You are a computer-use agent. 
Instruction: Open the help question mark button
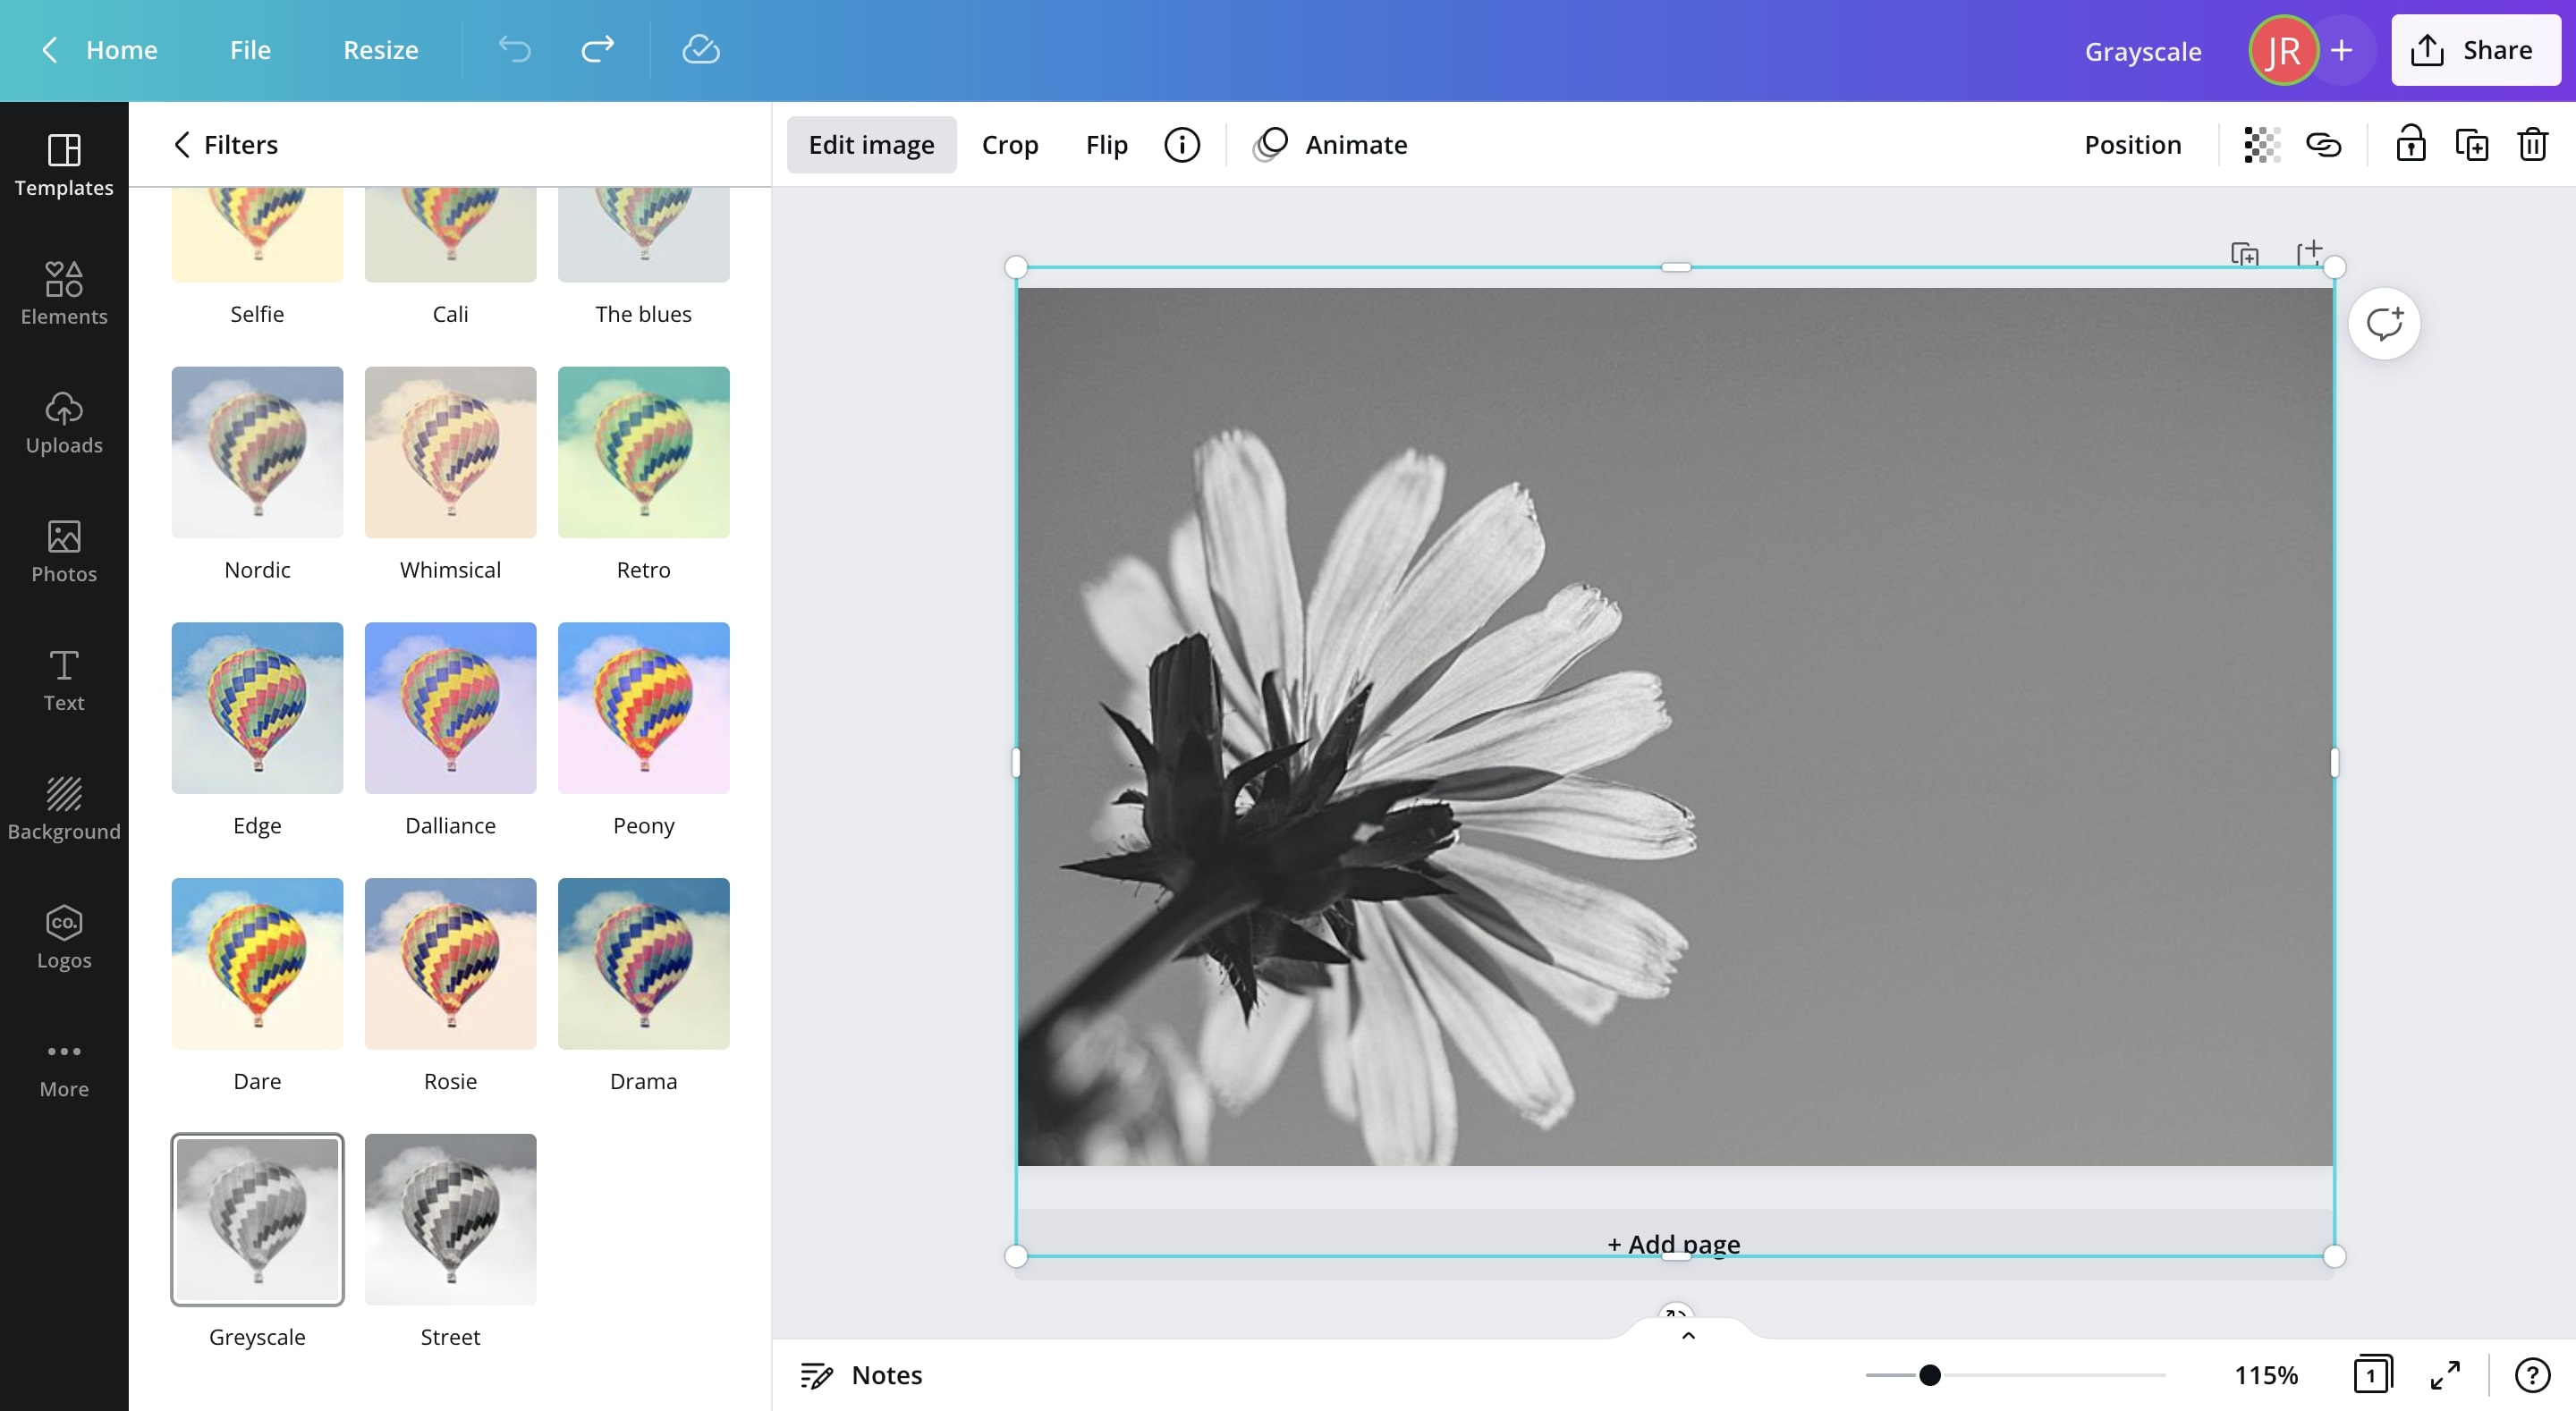click(2532, 1374)
